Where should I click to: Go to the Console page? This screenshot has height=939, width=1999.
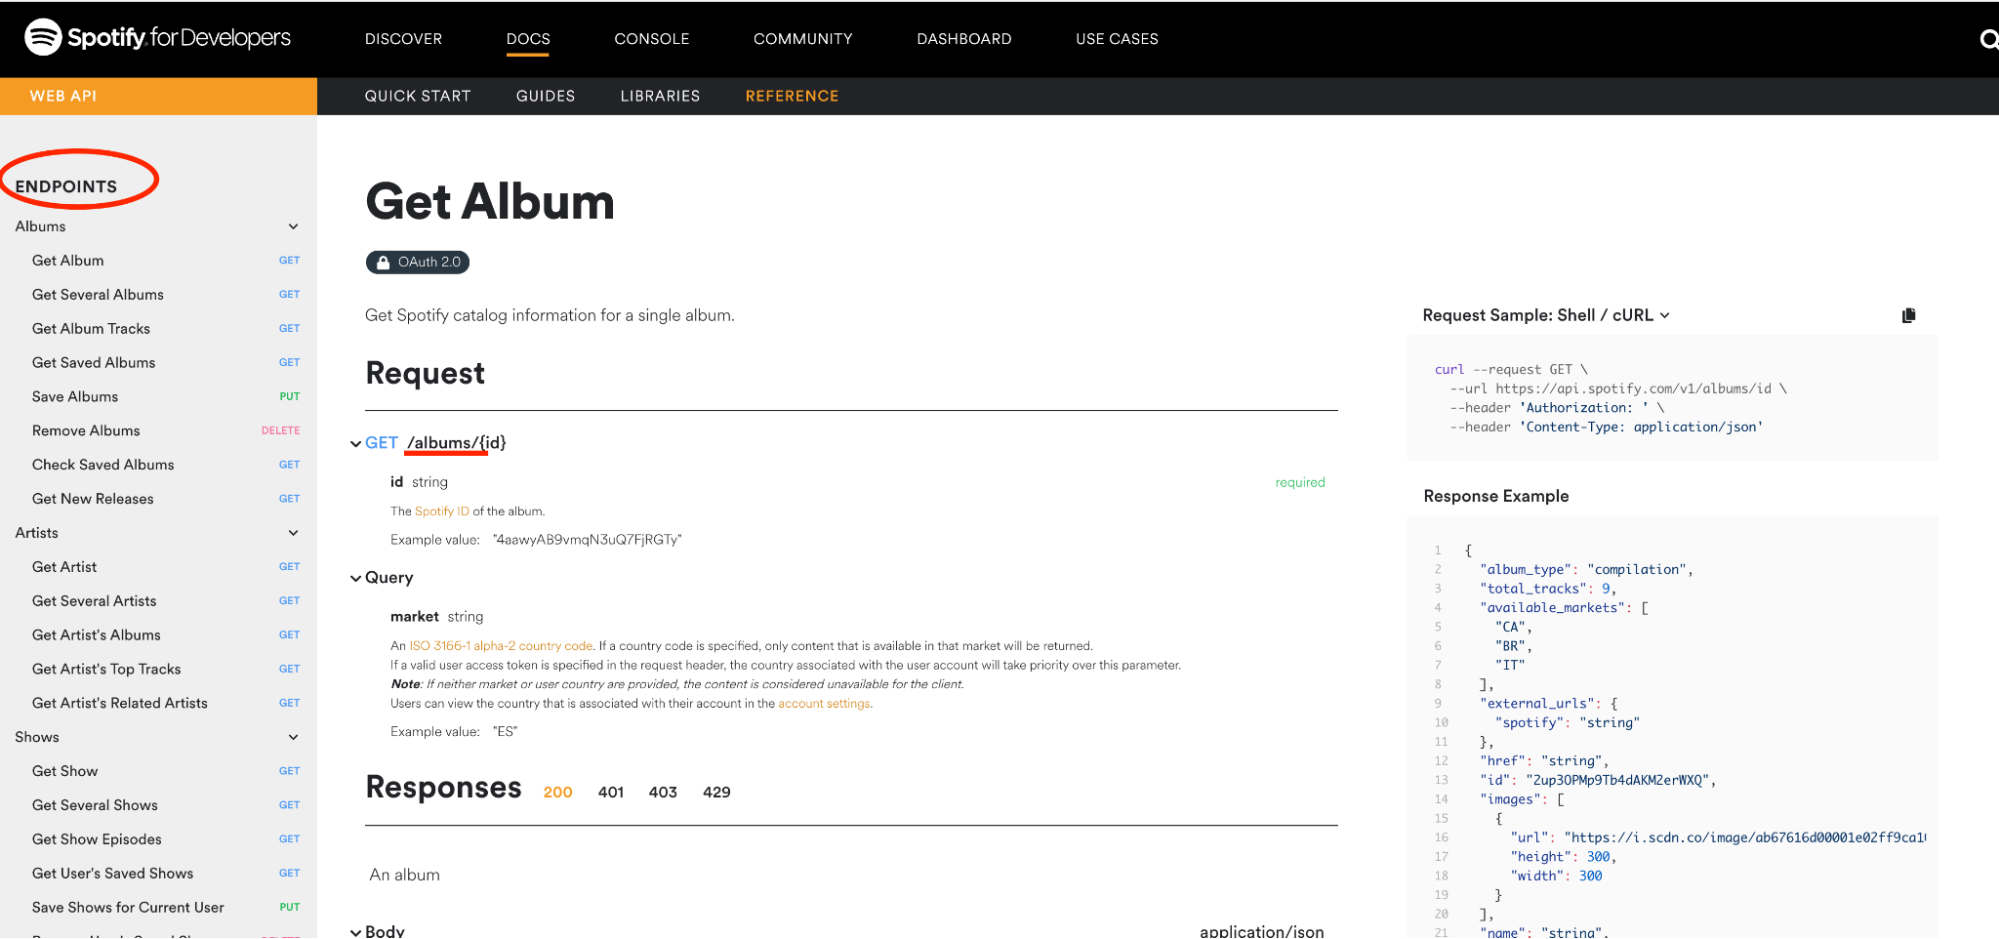click(x=652, y=39)
